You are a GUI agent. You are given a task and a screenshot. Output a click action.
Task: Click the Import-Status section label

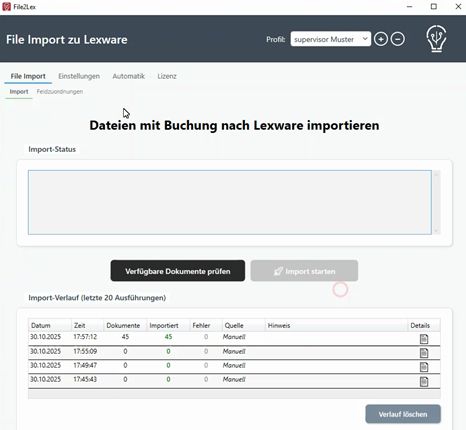point(52,149)
